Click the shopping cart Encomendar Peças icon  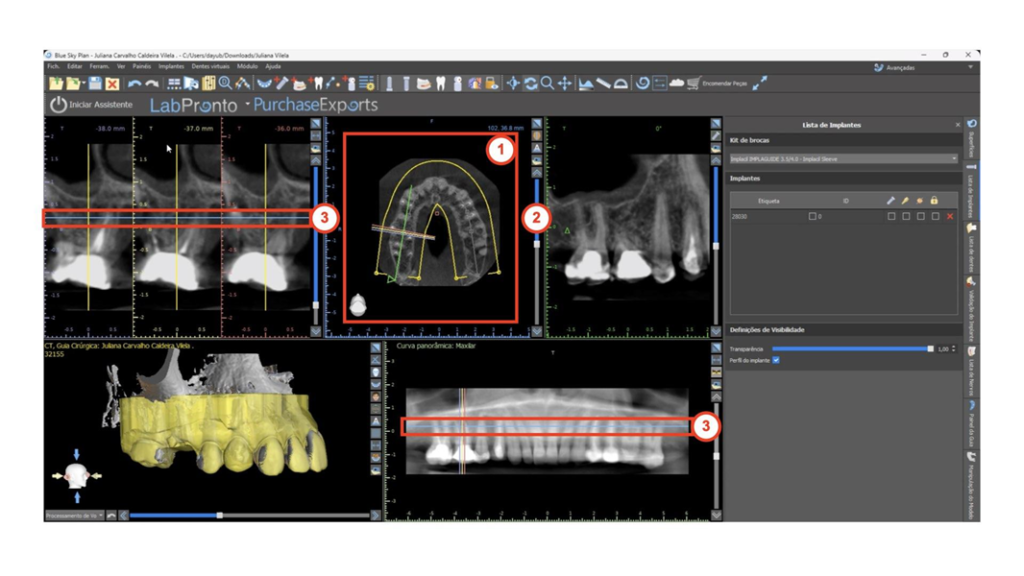[693, 85]
